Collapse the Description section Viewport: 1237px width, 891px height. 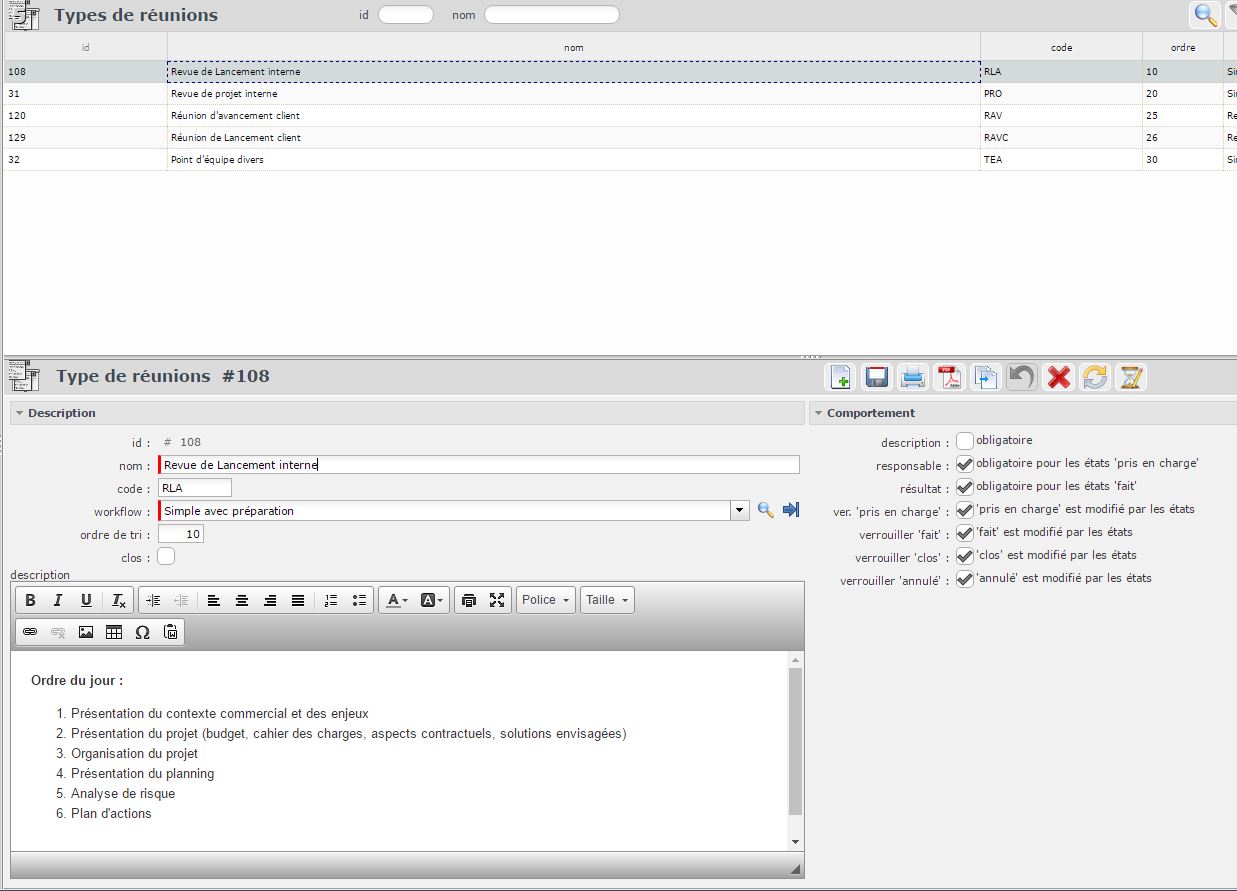point(19,413)
